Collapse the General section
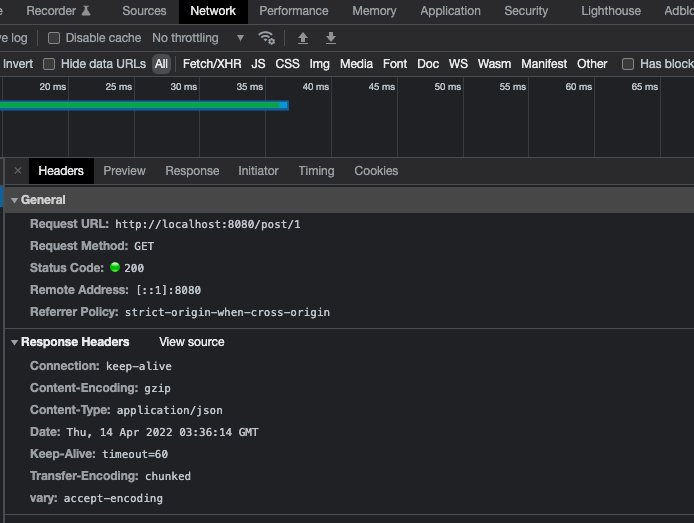 [x=15, y=200]
